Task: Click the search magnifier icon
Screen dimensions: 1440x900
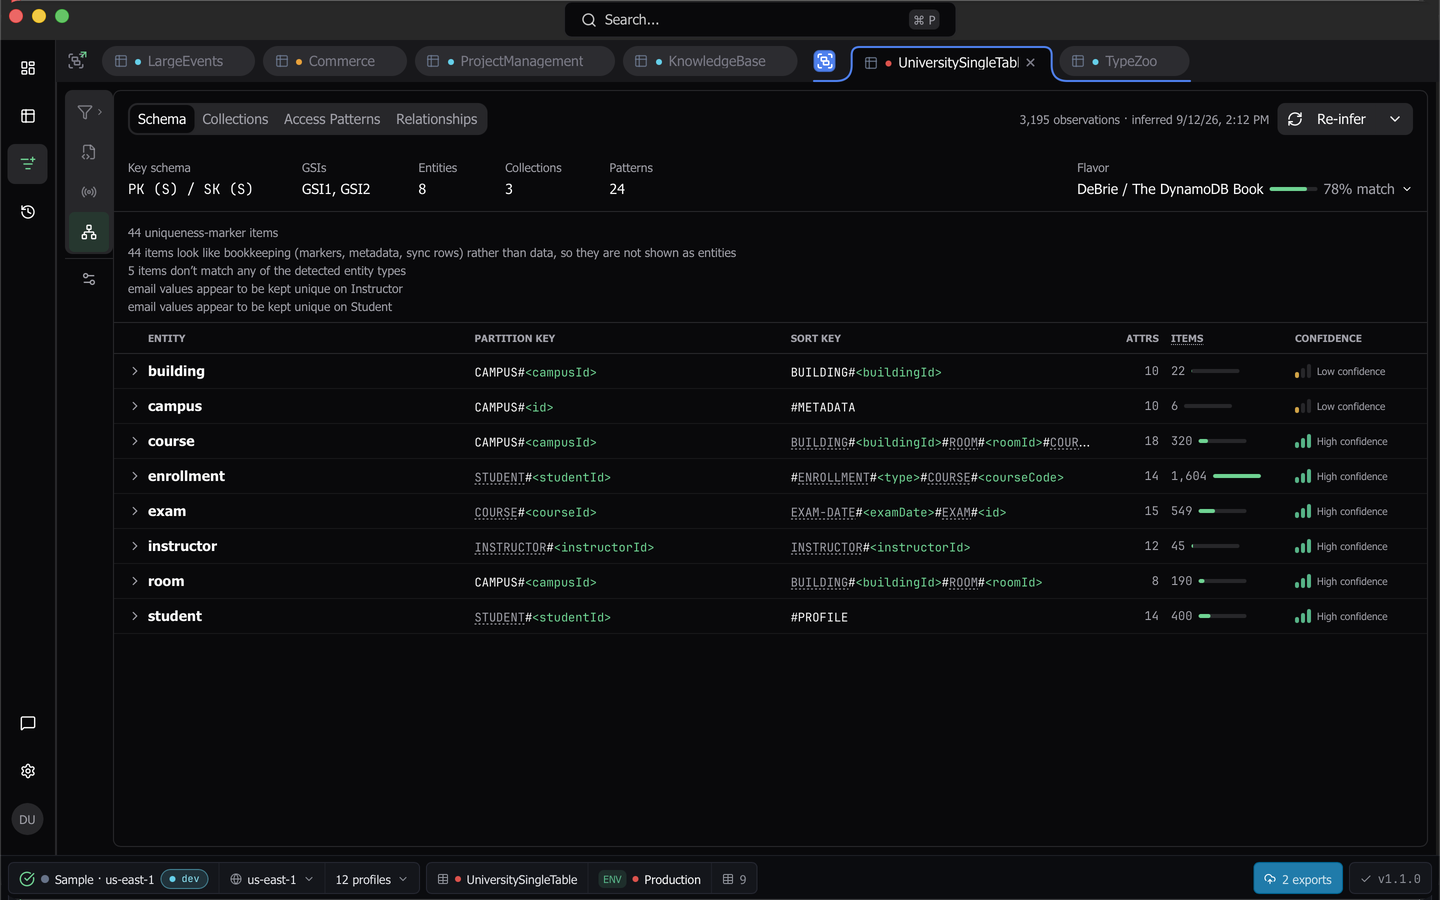Action: coord(589,20)
